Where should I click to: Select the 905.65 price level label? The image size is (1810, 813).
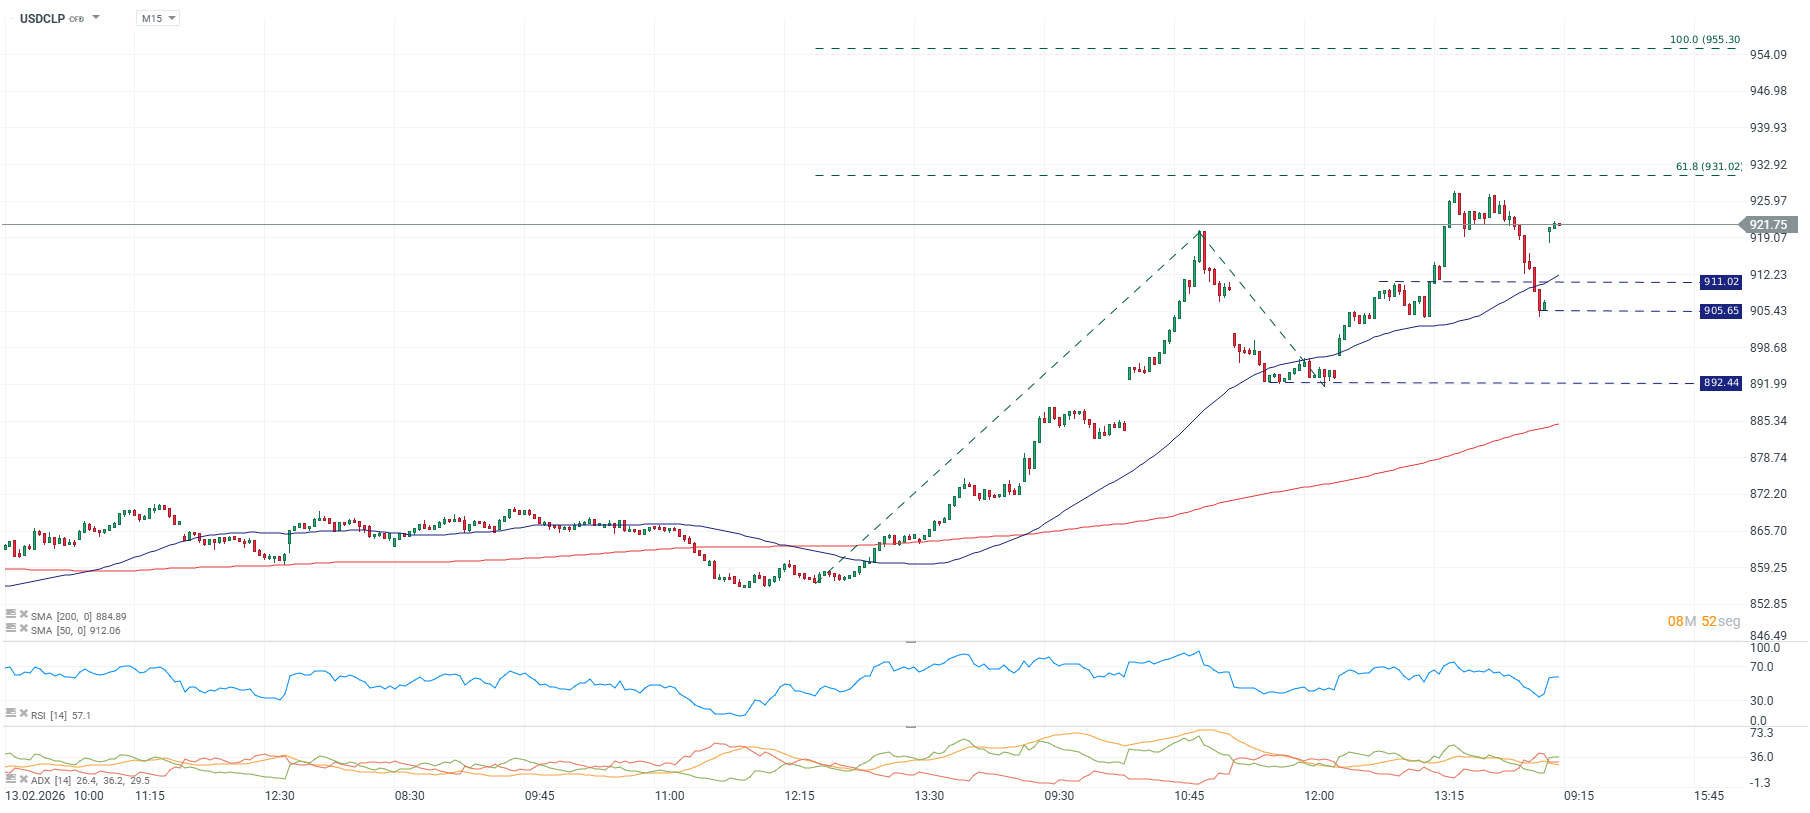(x=1721, y=311)
